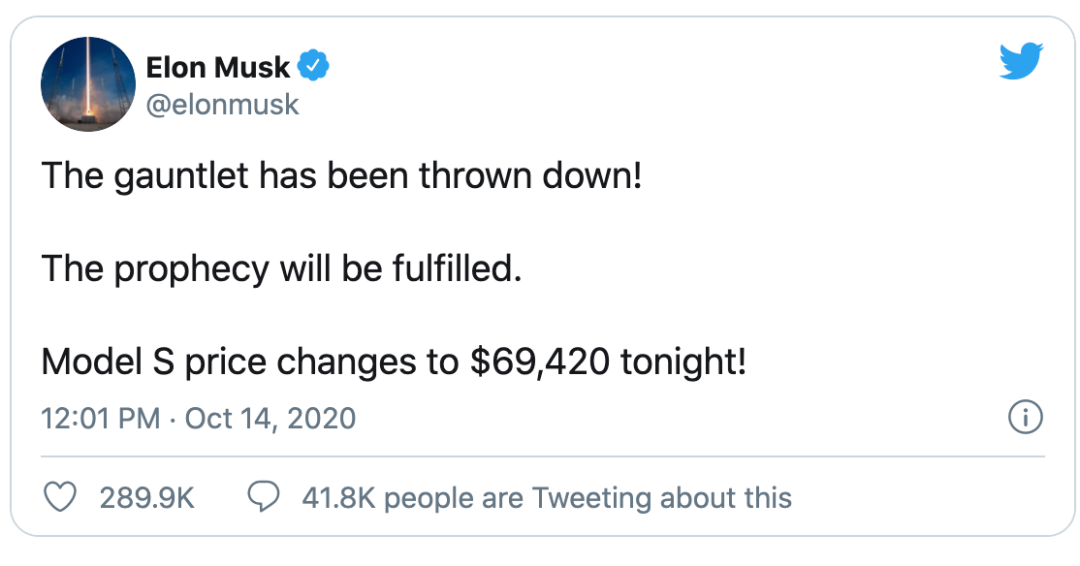Click the Twitter bird logo
Image resolution: width=1080 pixels, height=566 pixels.
point(1021,61)
